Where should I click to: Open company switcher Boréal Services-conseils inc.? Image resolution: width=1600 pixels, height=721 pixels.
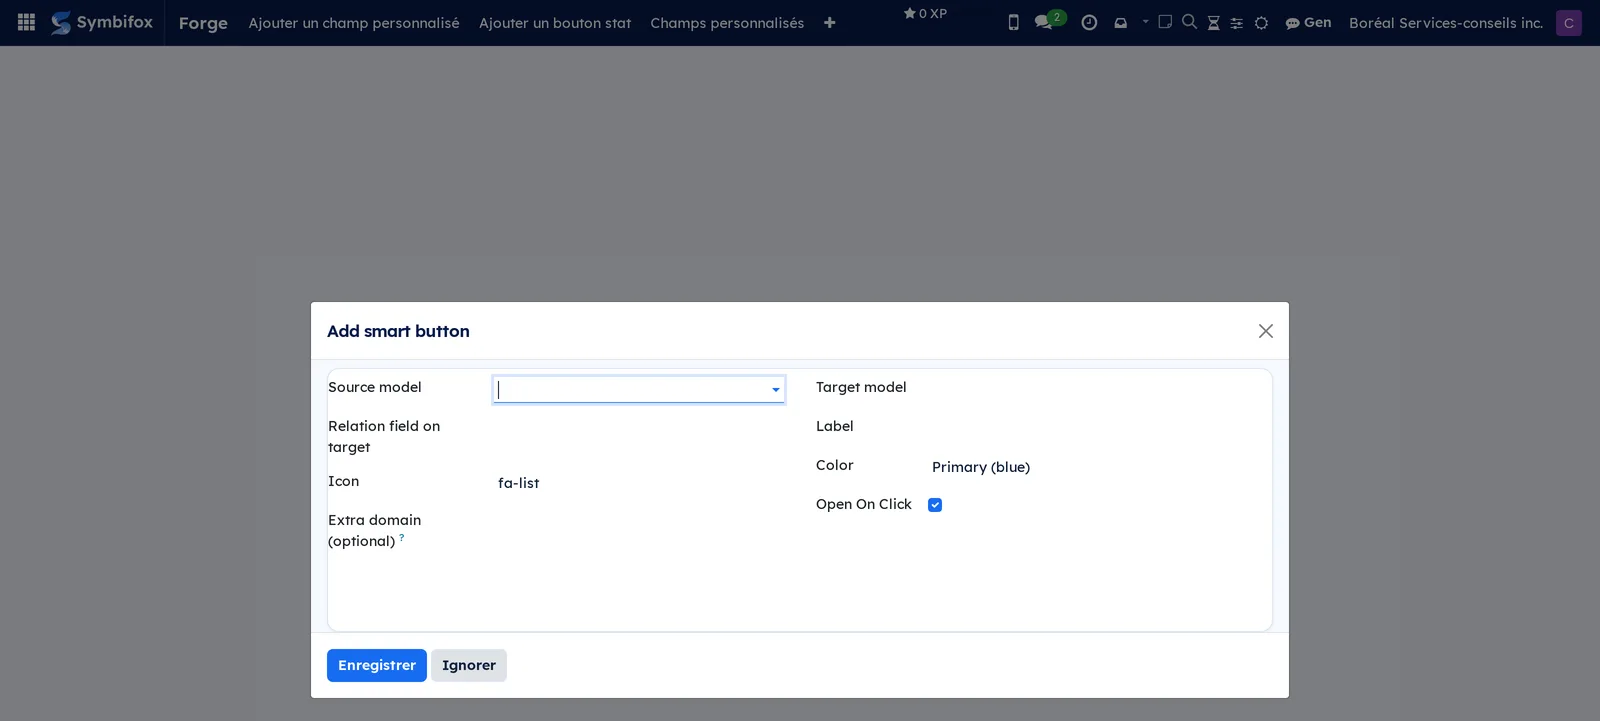click(x=1445, y=23)
